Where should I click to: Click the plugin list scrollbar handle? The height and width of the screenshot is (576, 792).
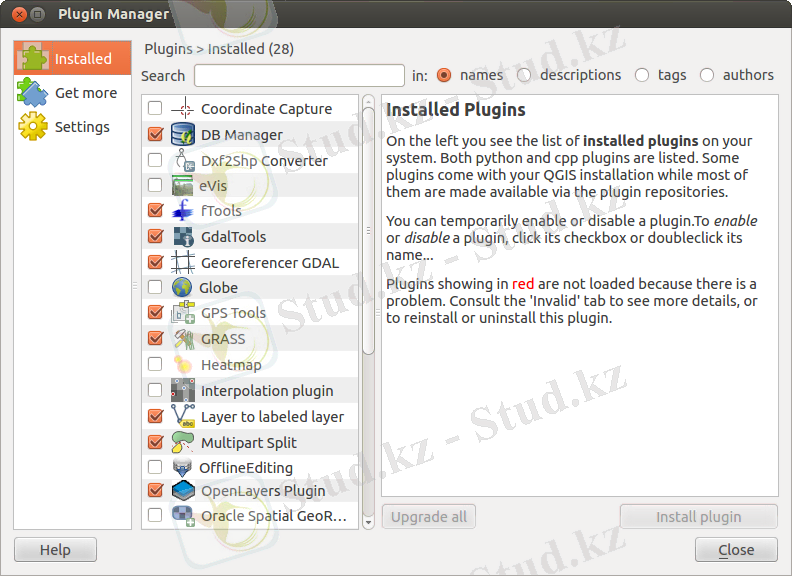pyautogui.click(x=369, y=230)
